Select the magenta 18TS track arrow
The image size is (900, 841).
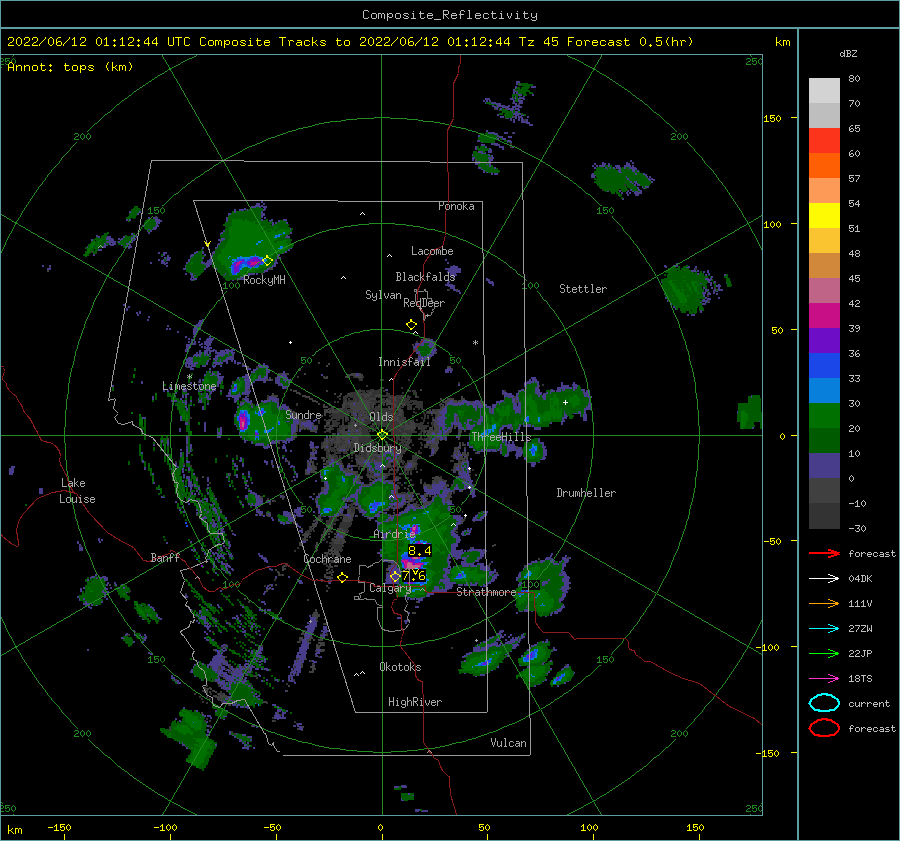[x=824, y=679]
